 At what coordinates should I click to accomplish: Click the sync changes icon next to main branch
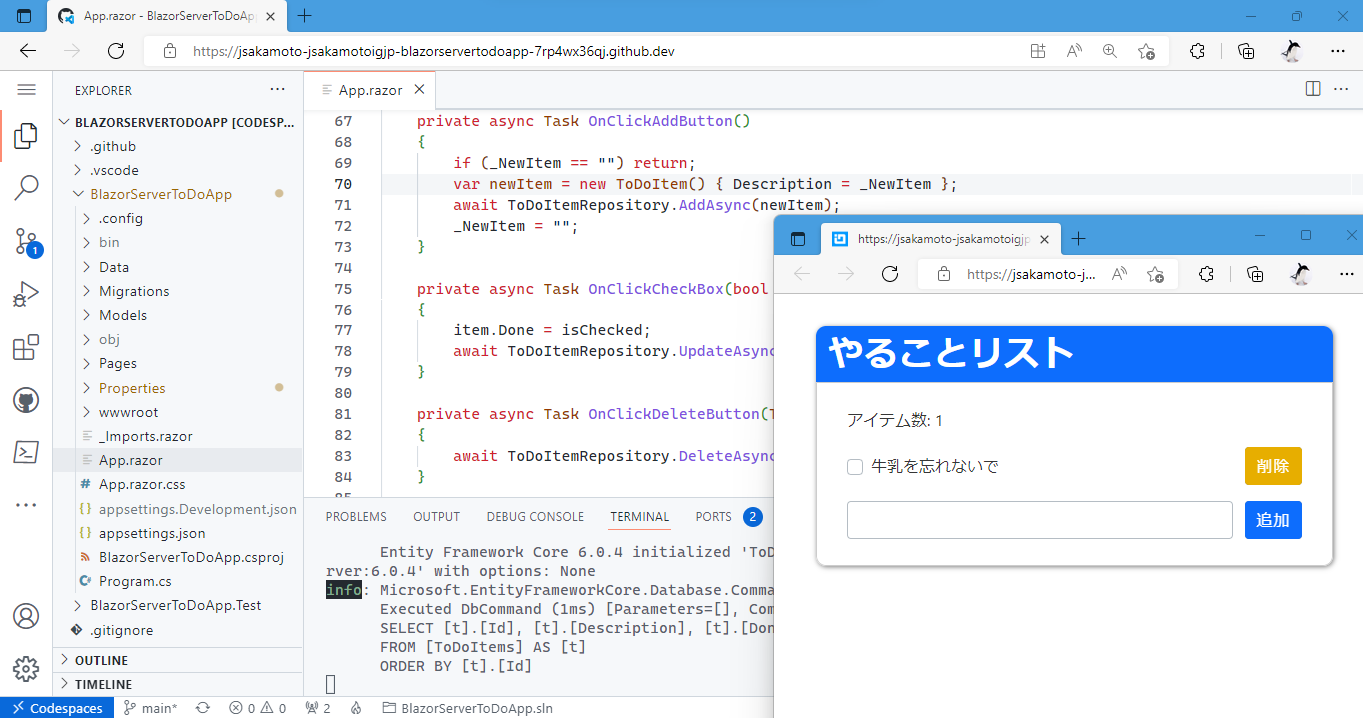pos(203,707)
